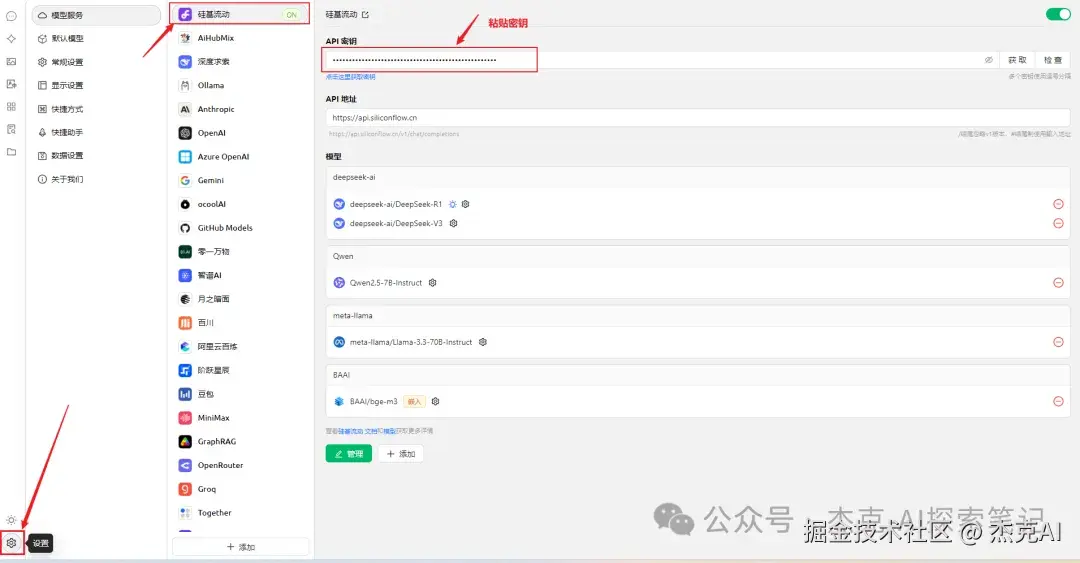The image size is (1080, 563).
Task: Open settings gear for meta-llama/Llama-3.3-70B-Instruct
Action: tap(483, 342)
